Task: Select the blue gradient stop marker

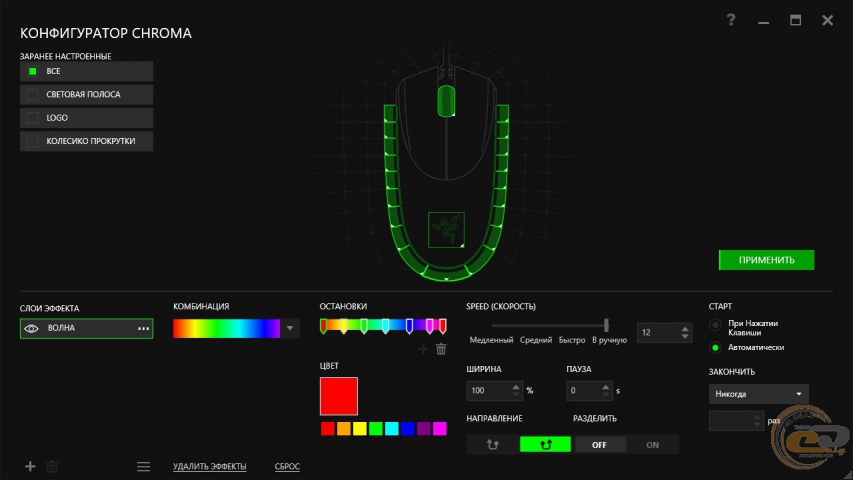Action: coord(409,327)
